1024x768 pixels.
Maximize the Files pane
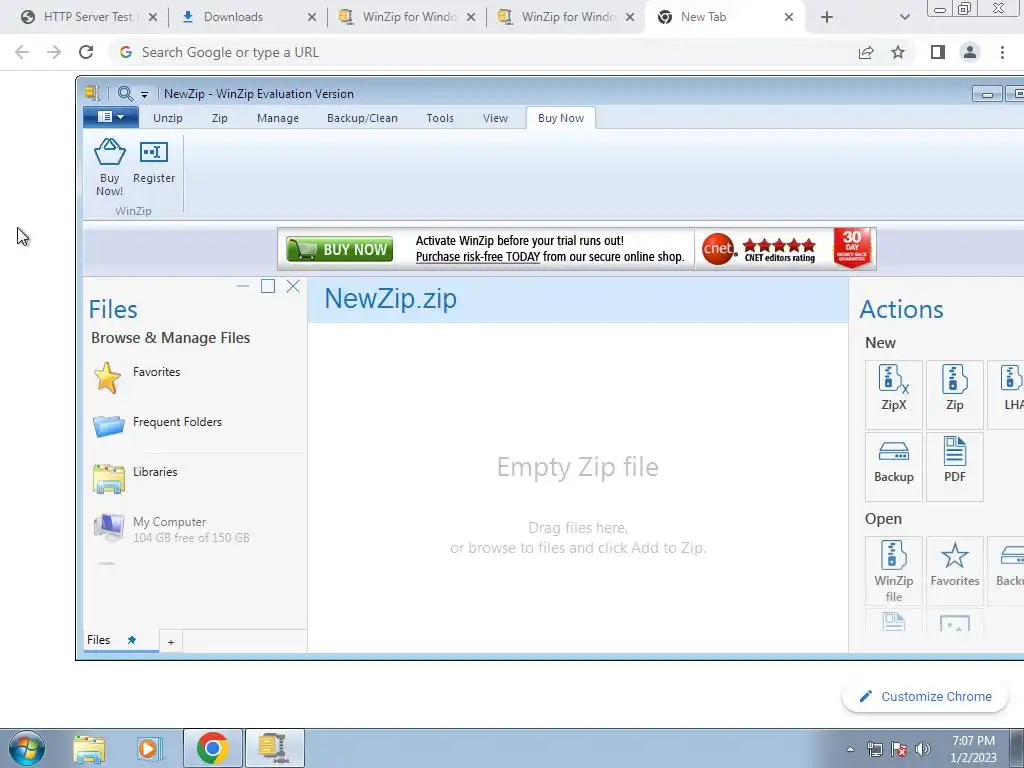[268, 286]
